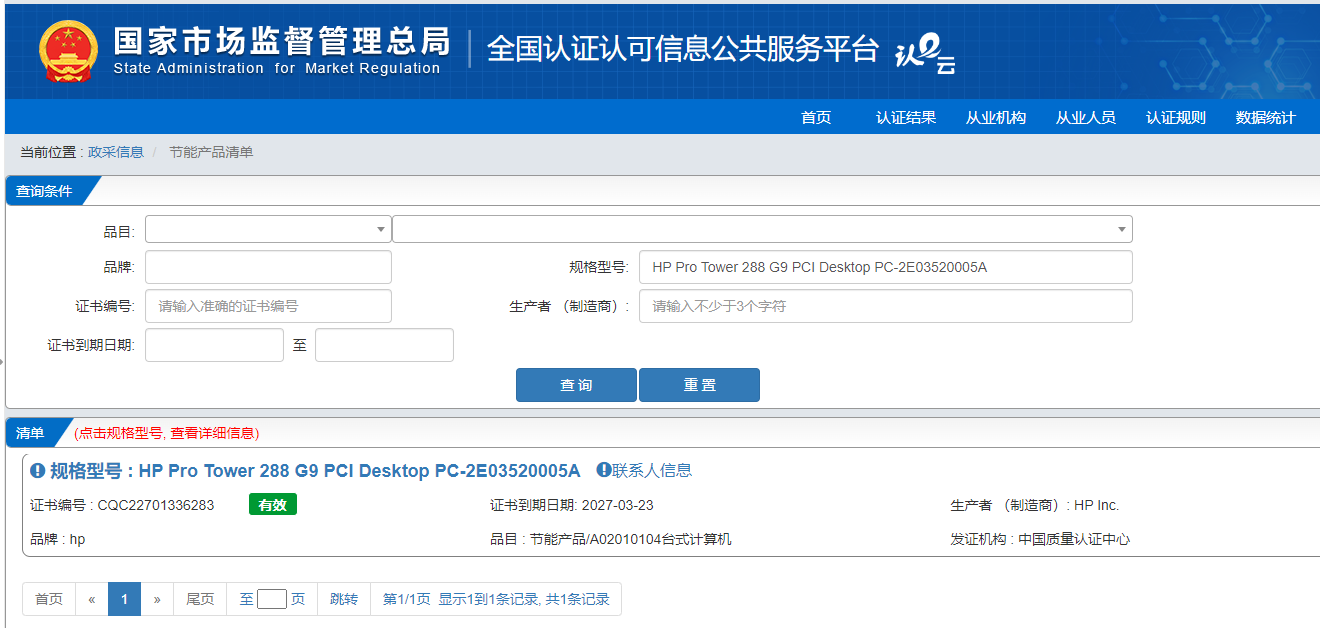The width and height of the screenshot is (1320, 628).
Task: Open the 认证结果 navigation menu
Action: pyautogui.click(x=906, y=118)
